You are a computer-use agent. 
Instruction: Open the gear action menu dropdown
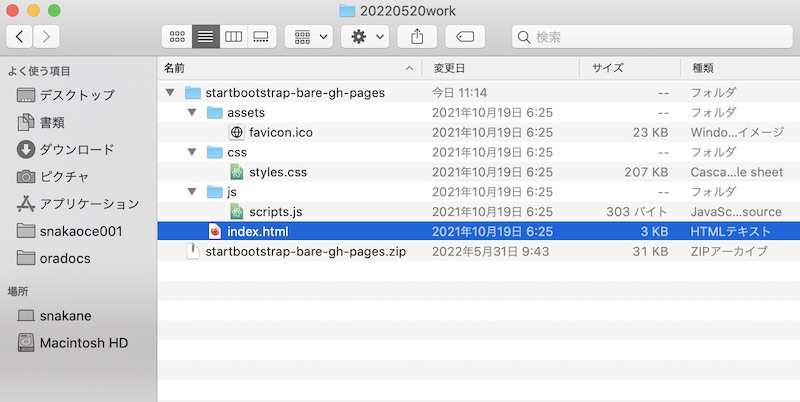coord(366,37)
